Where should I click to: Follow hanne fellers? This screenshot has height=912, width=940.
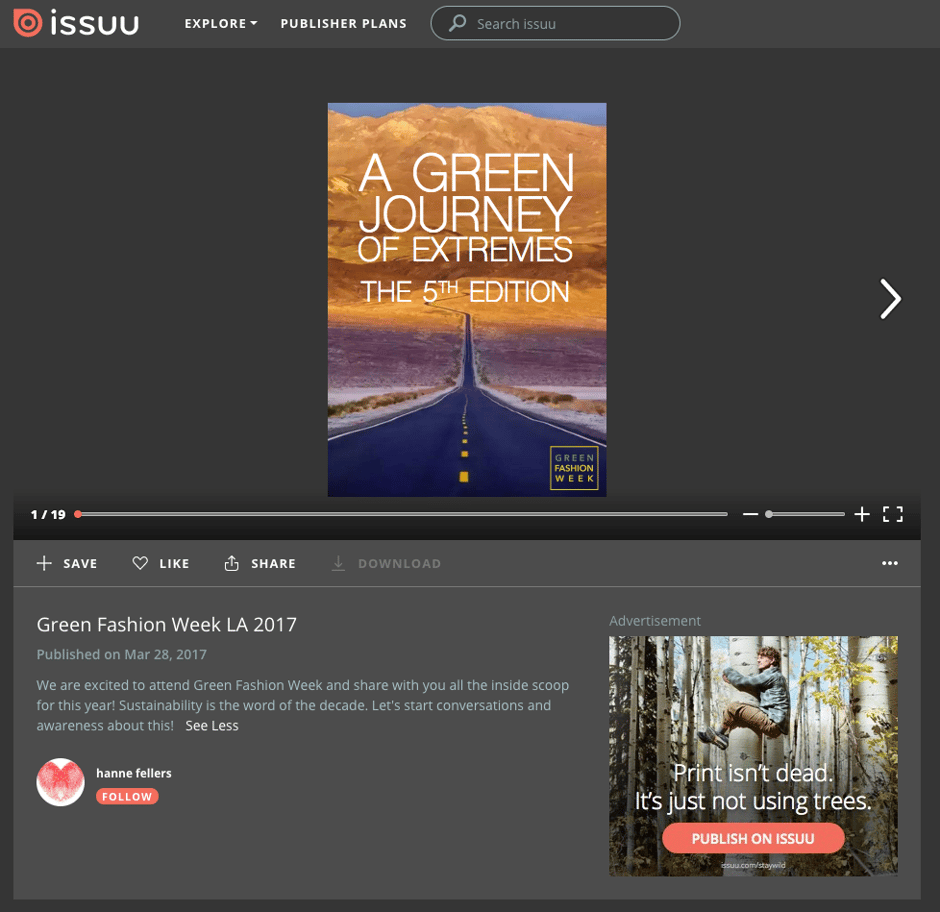(127, 796)
